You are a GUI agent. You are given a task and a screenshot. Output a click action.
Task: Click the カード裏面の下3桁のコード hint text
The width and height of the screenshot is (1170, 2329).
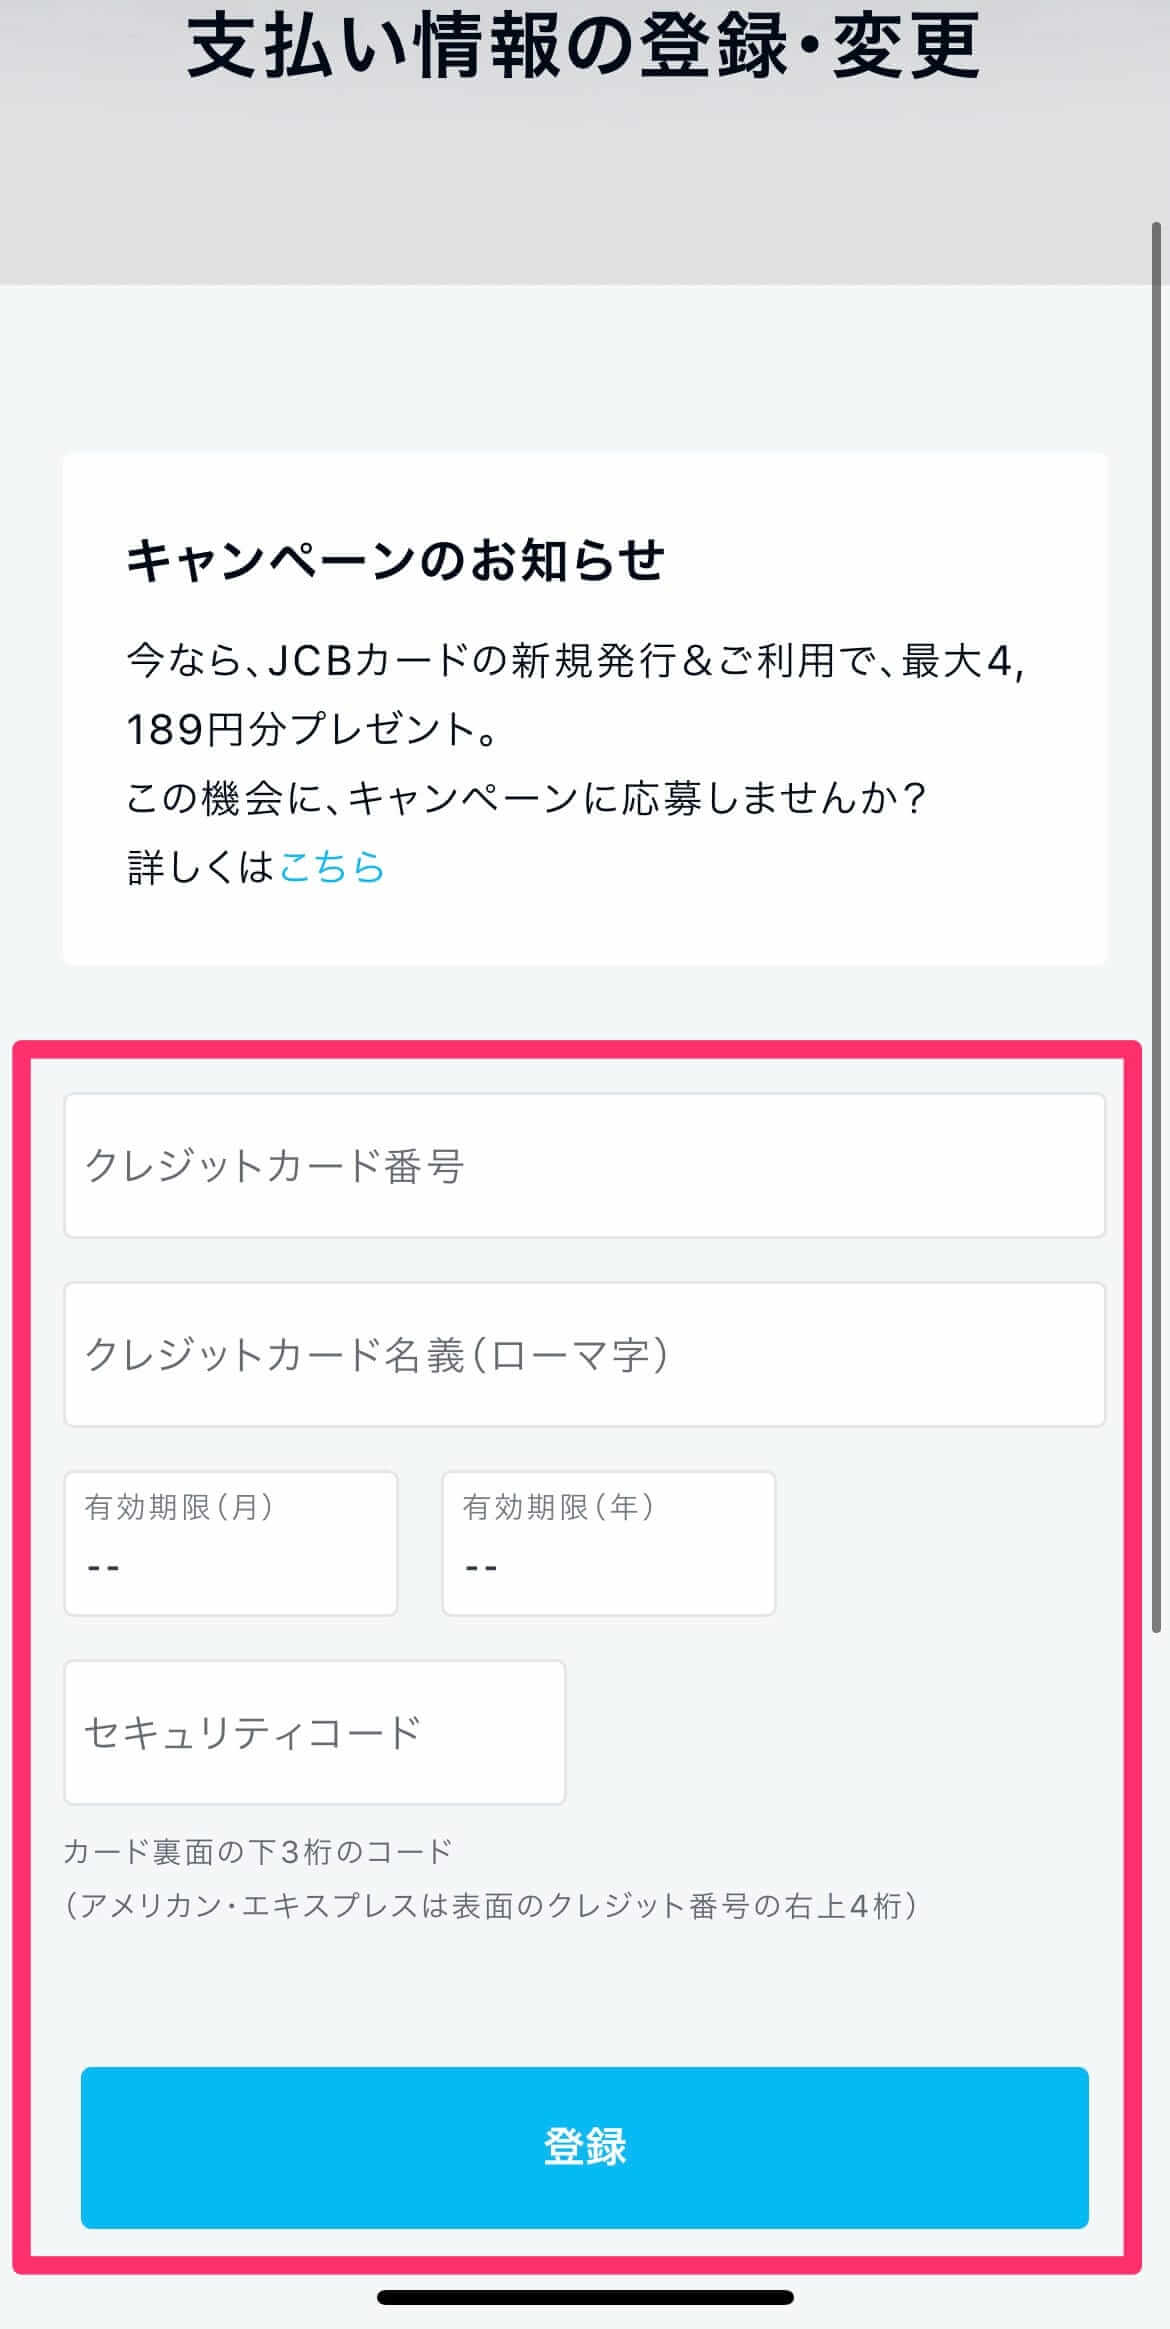258,1852
